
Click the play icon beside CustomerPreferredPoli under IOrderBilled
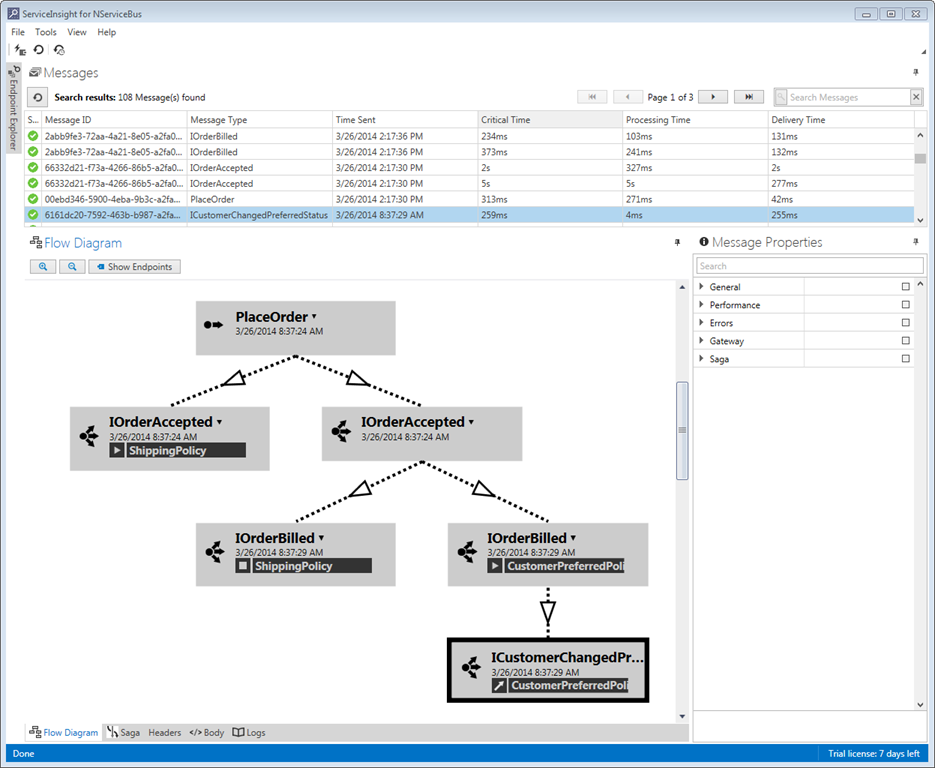(x=494, y=566)
